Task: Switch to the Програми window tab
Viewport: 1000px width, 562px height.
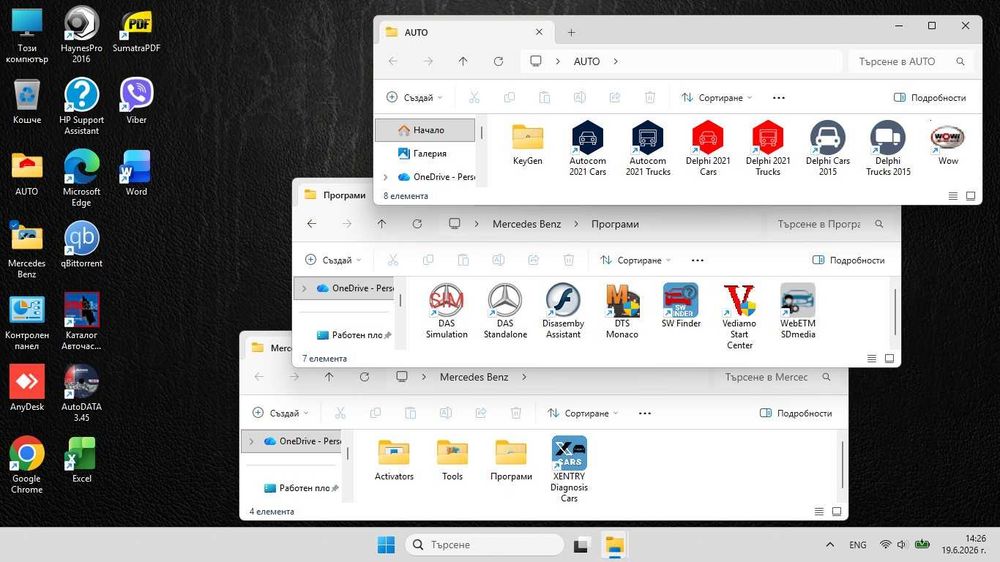Action: [x=335, y=195]
